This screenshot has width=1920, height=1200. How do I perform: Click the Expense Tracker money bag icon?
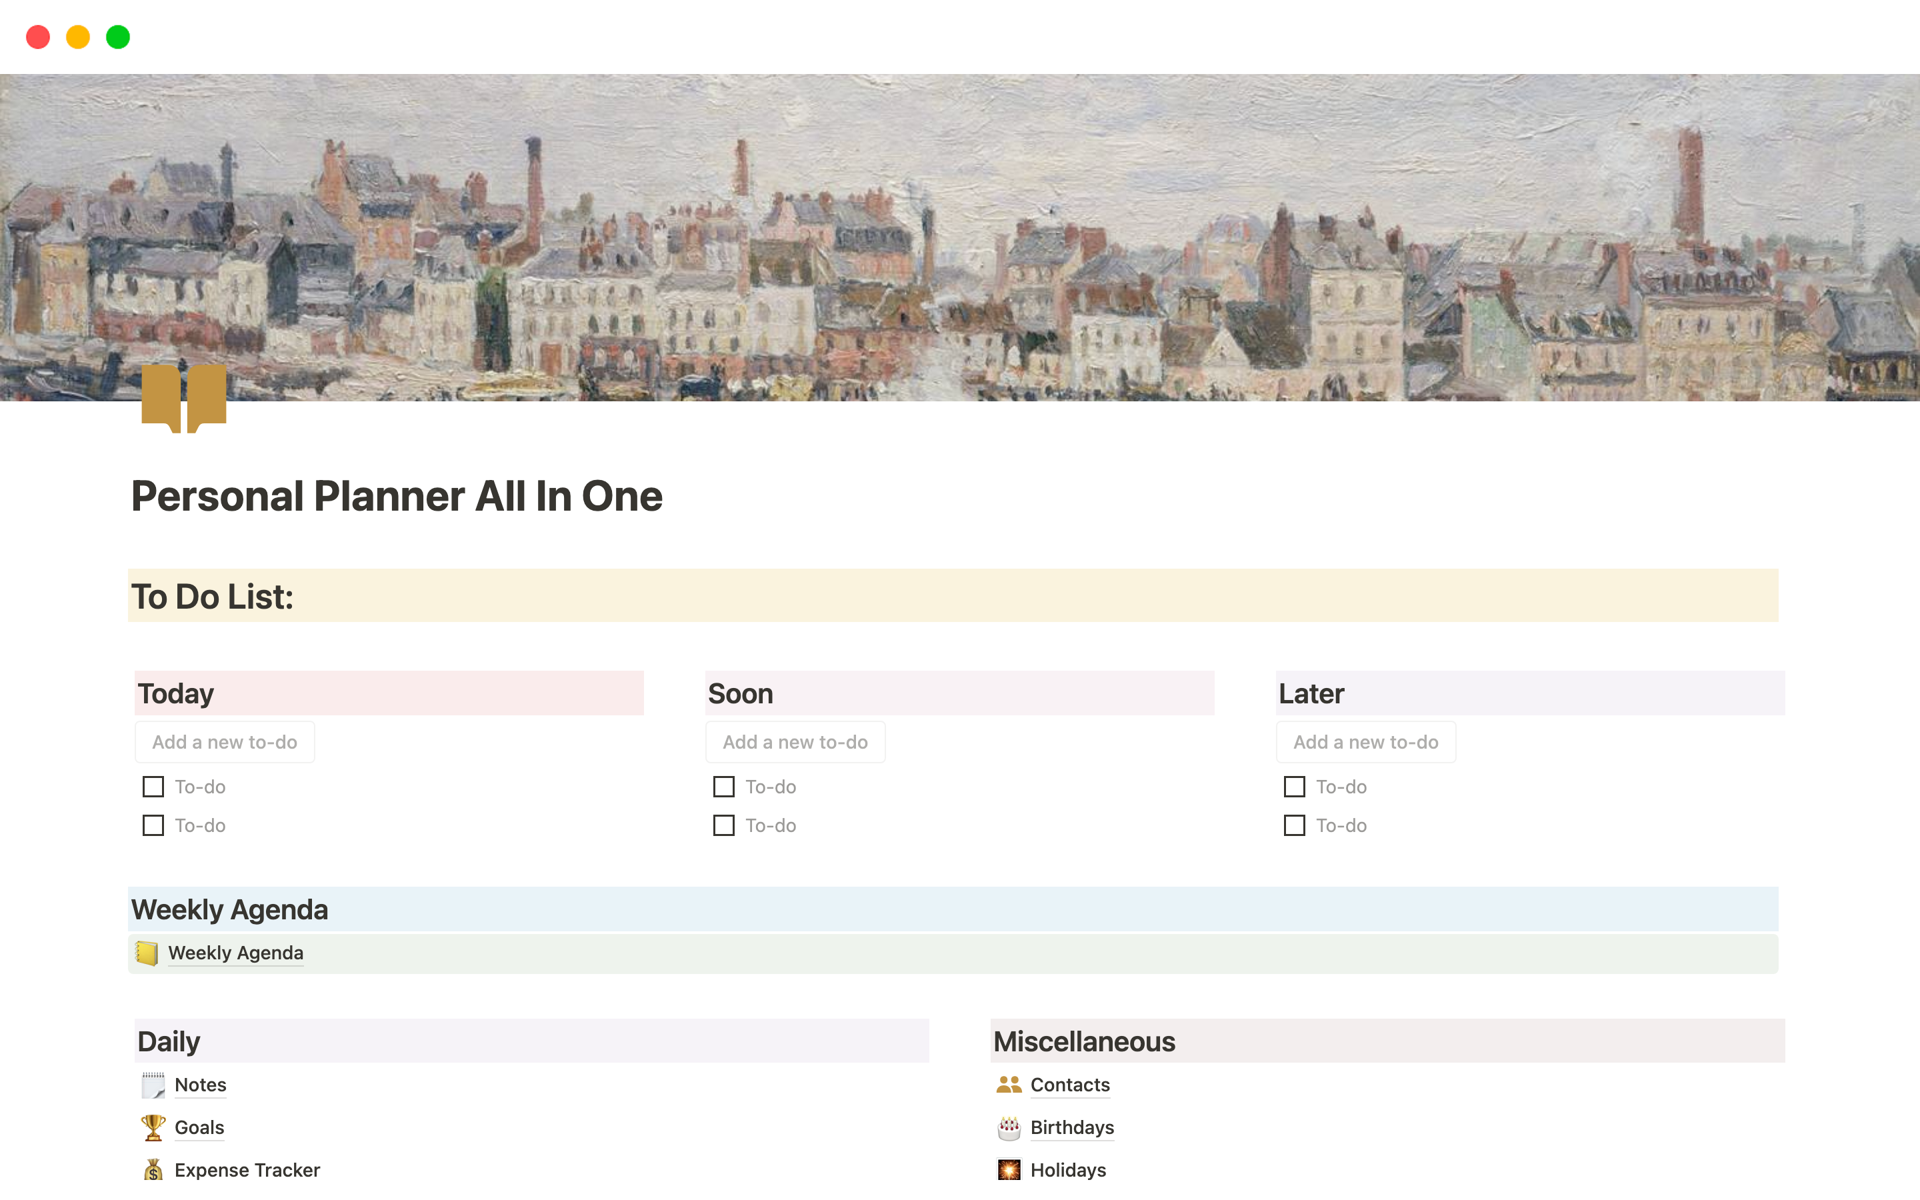[x=153, y=1169]
